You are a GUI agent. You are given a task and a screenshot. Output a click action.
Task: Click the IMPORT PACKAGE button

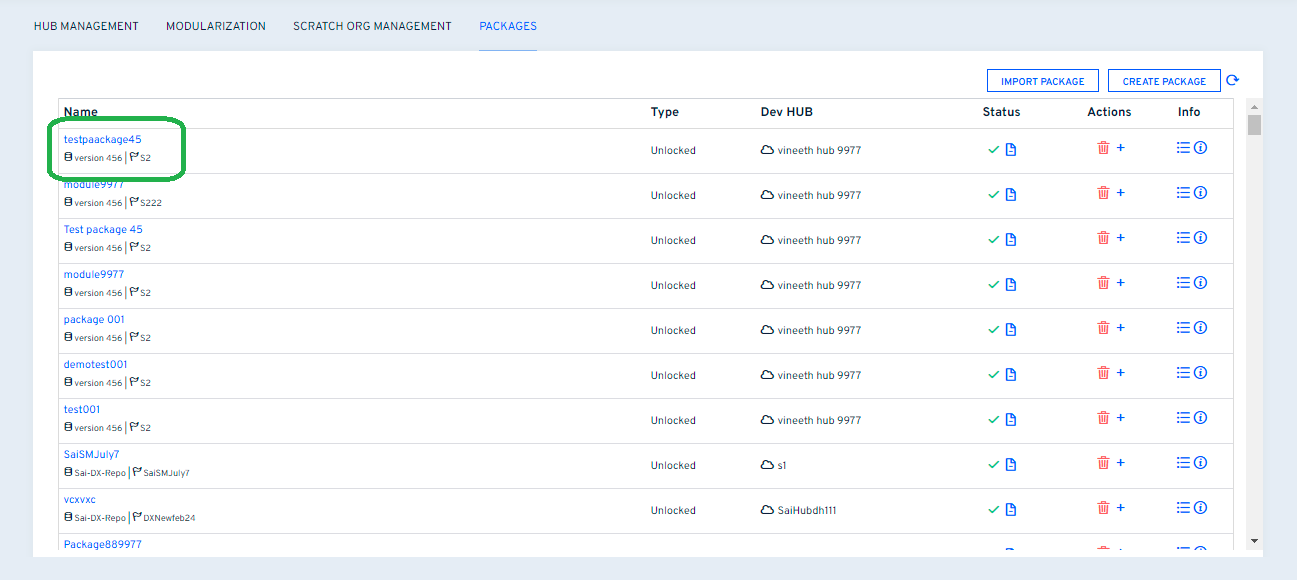(x=1042, y=80)
